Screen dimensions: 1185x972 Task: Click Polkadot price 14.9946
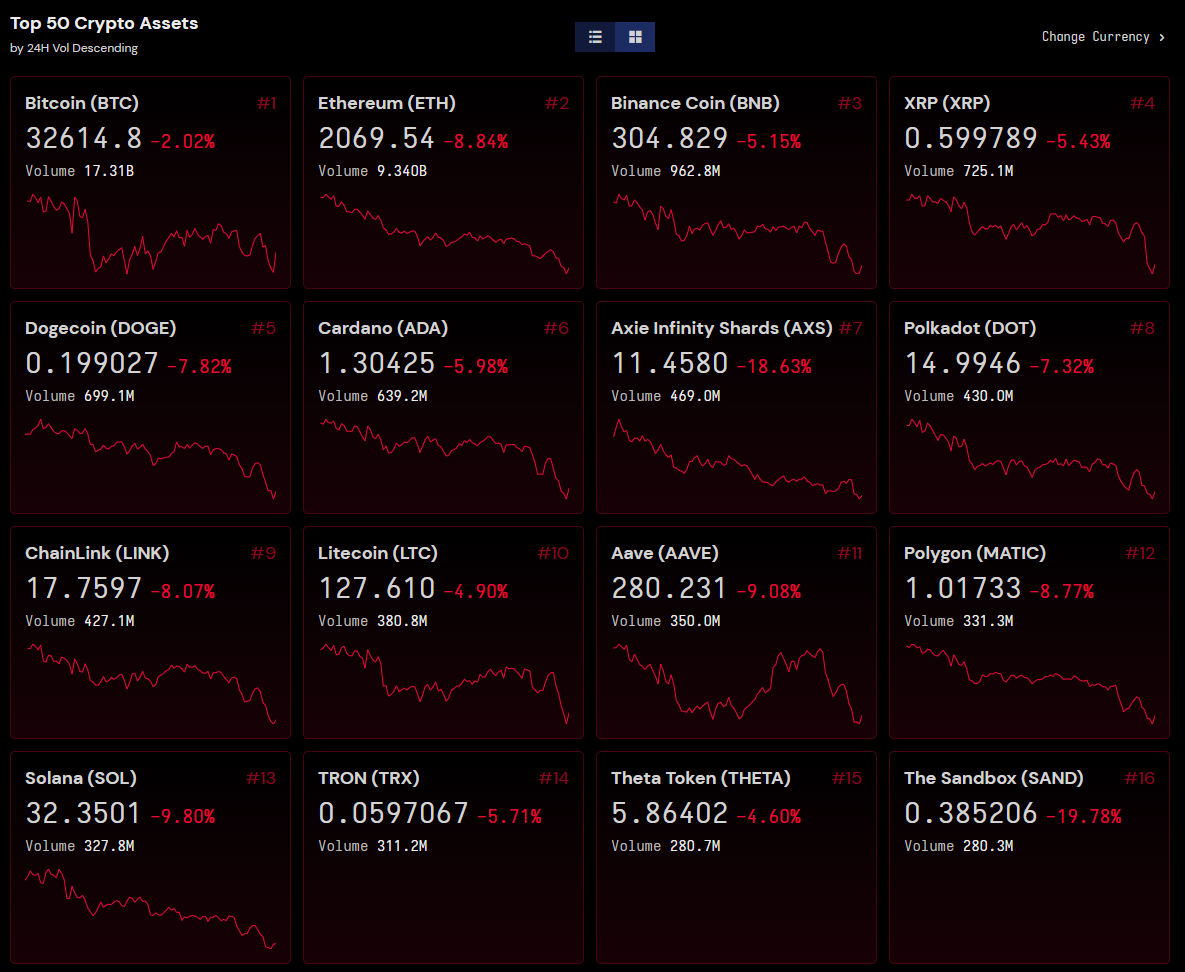coord(963,364)
